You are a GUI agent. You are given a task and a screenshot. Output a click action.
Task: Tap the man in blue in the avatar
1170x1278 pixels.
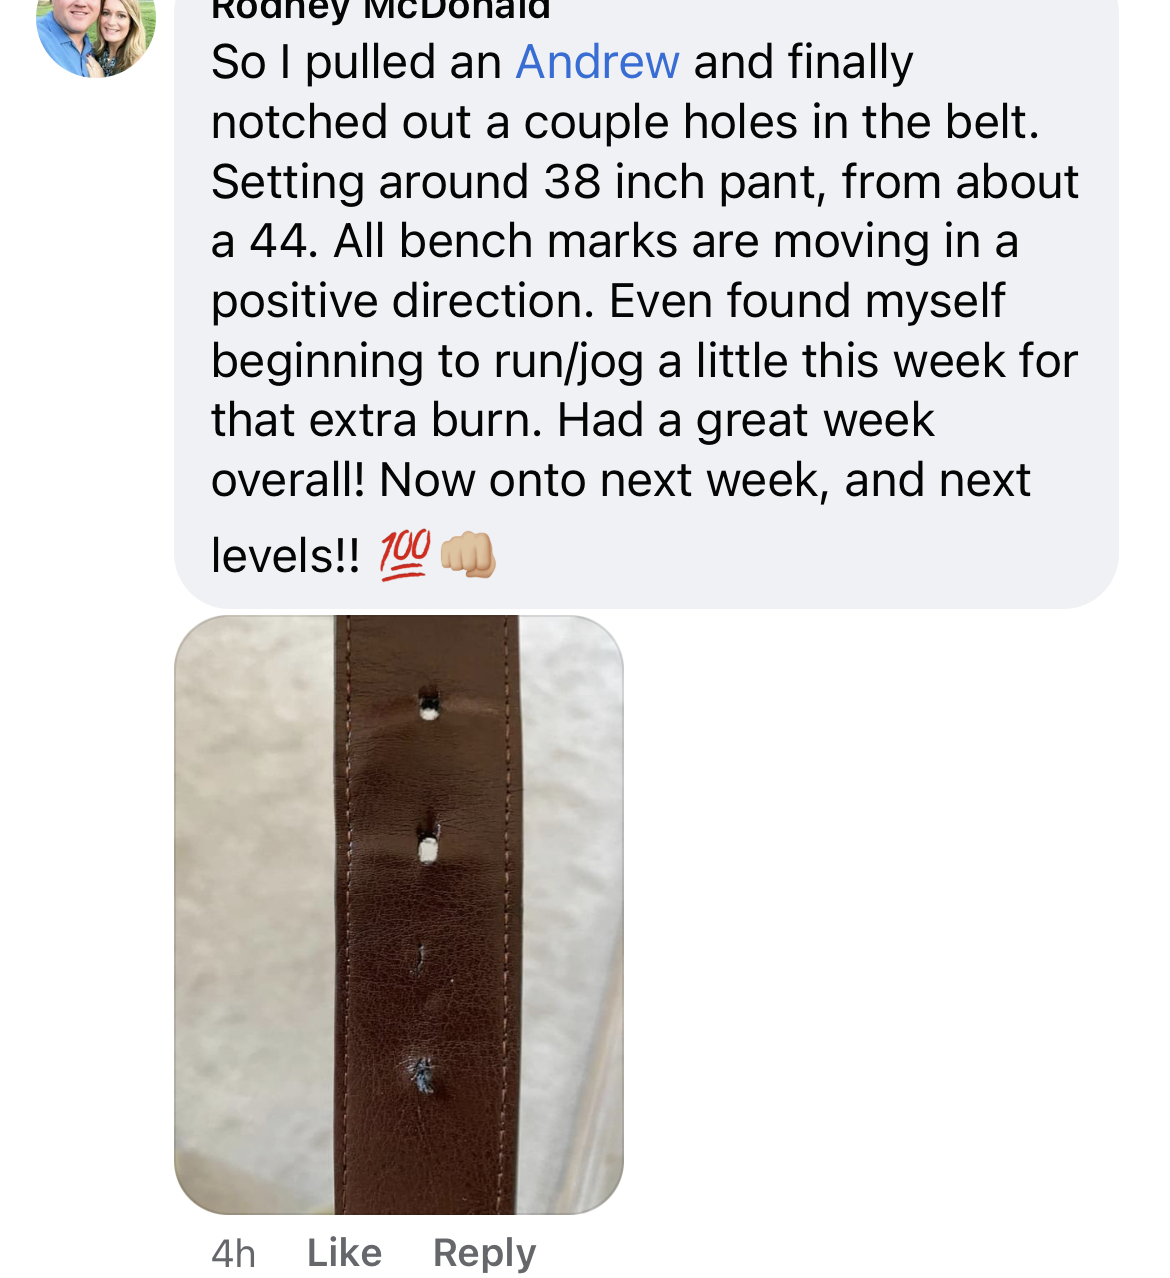[66, 35]
